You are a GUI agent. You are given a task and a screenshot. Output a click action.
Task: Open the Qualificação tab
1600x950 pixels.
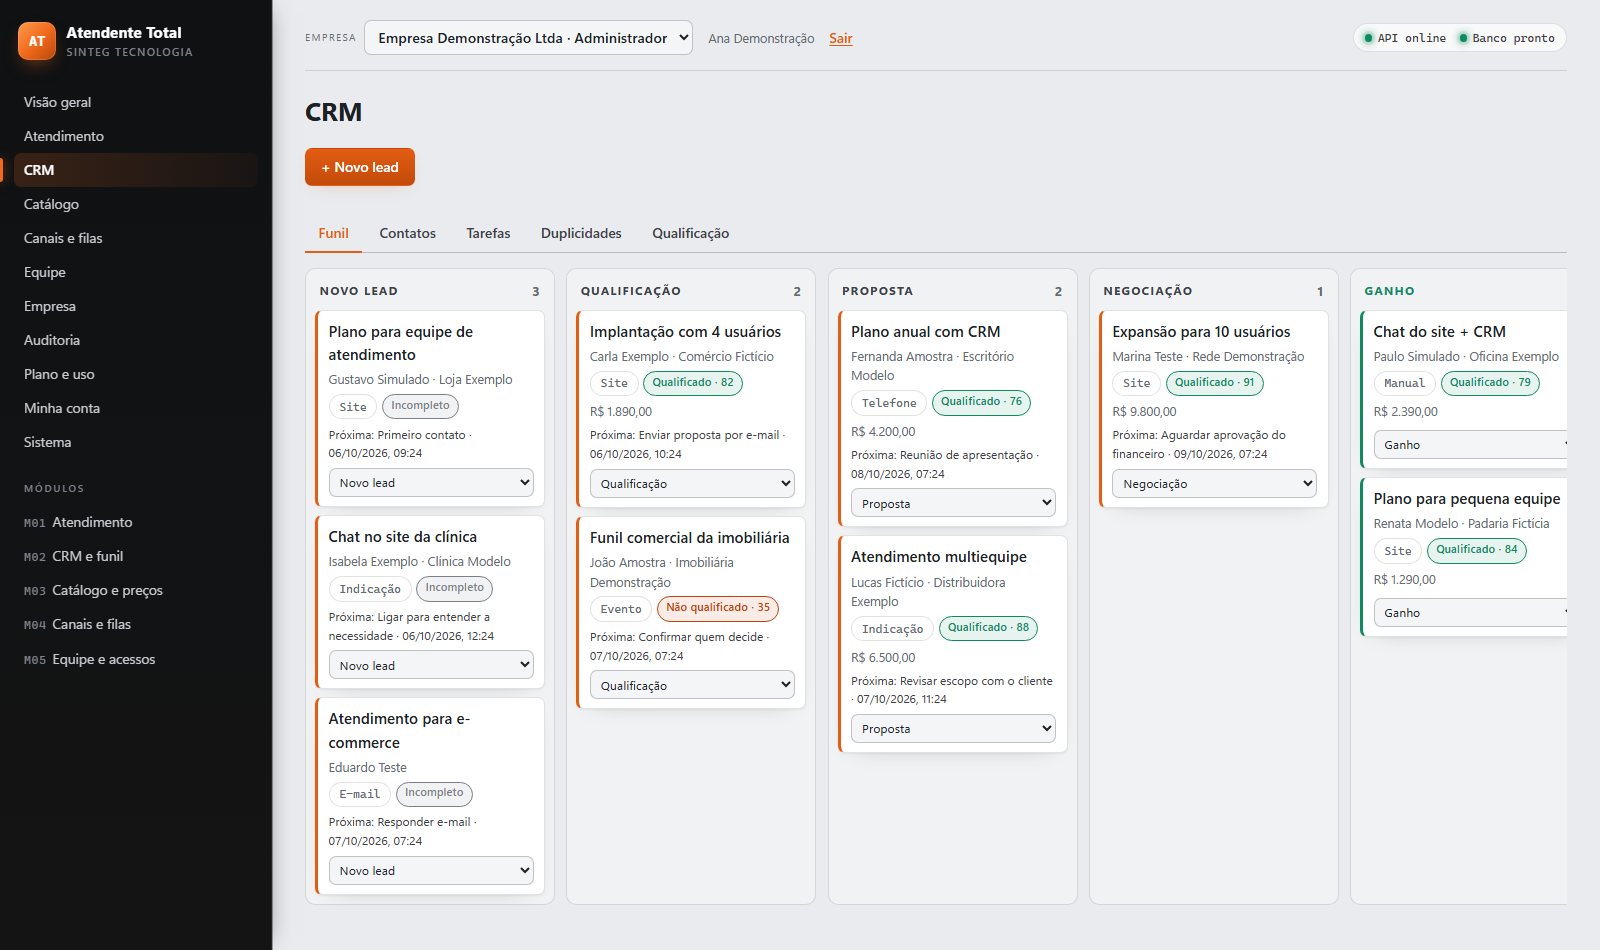(x=690, y=233)
